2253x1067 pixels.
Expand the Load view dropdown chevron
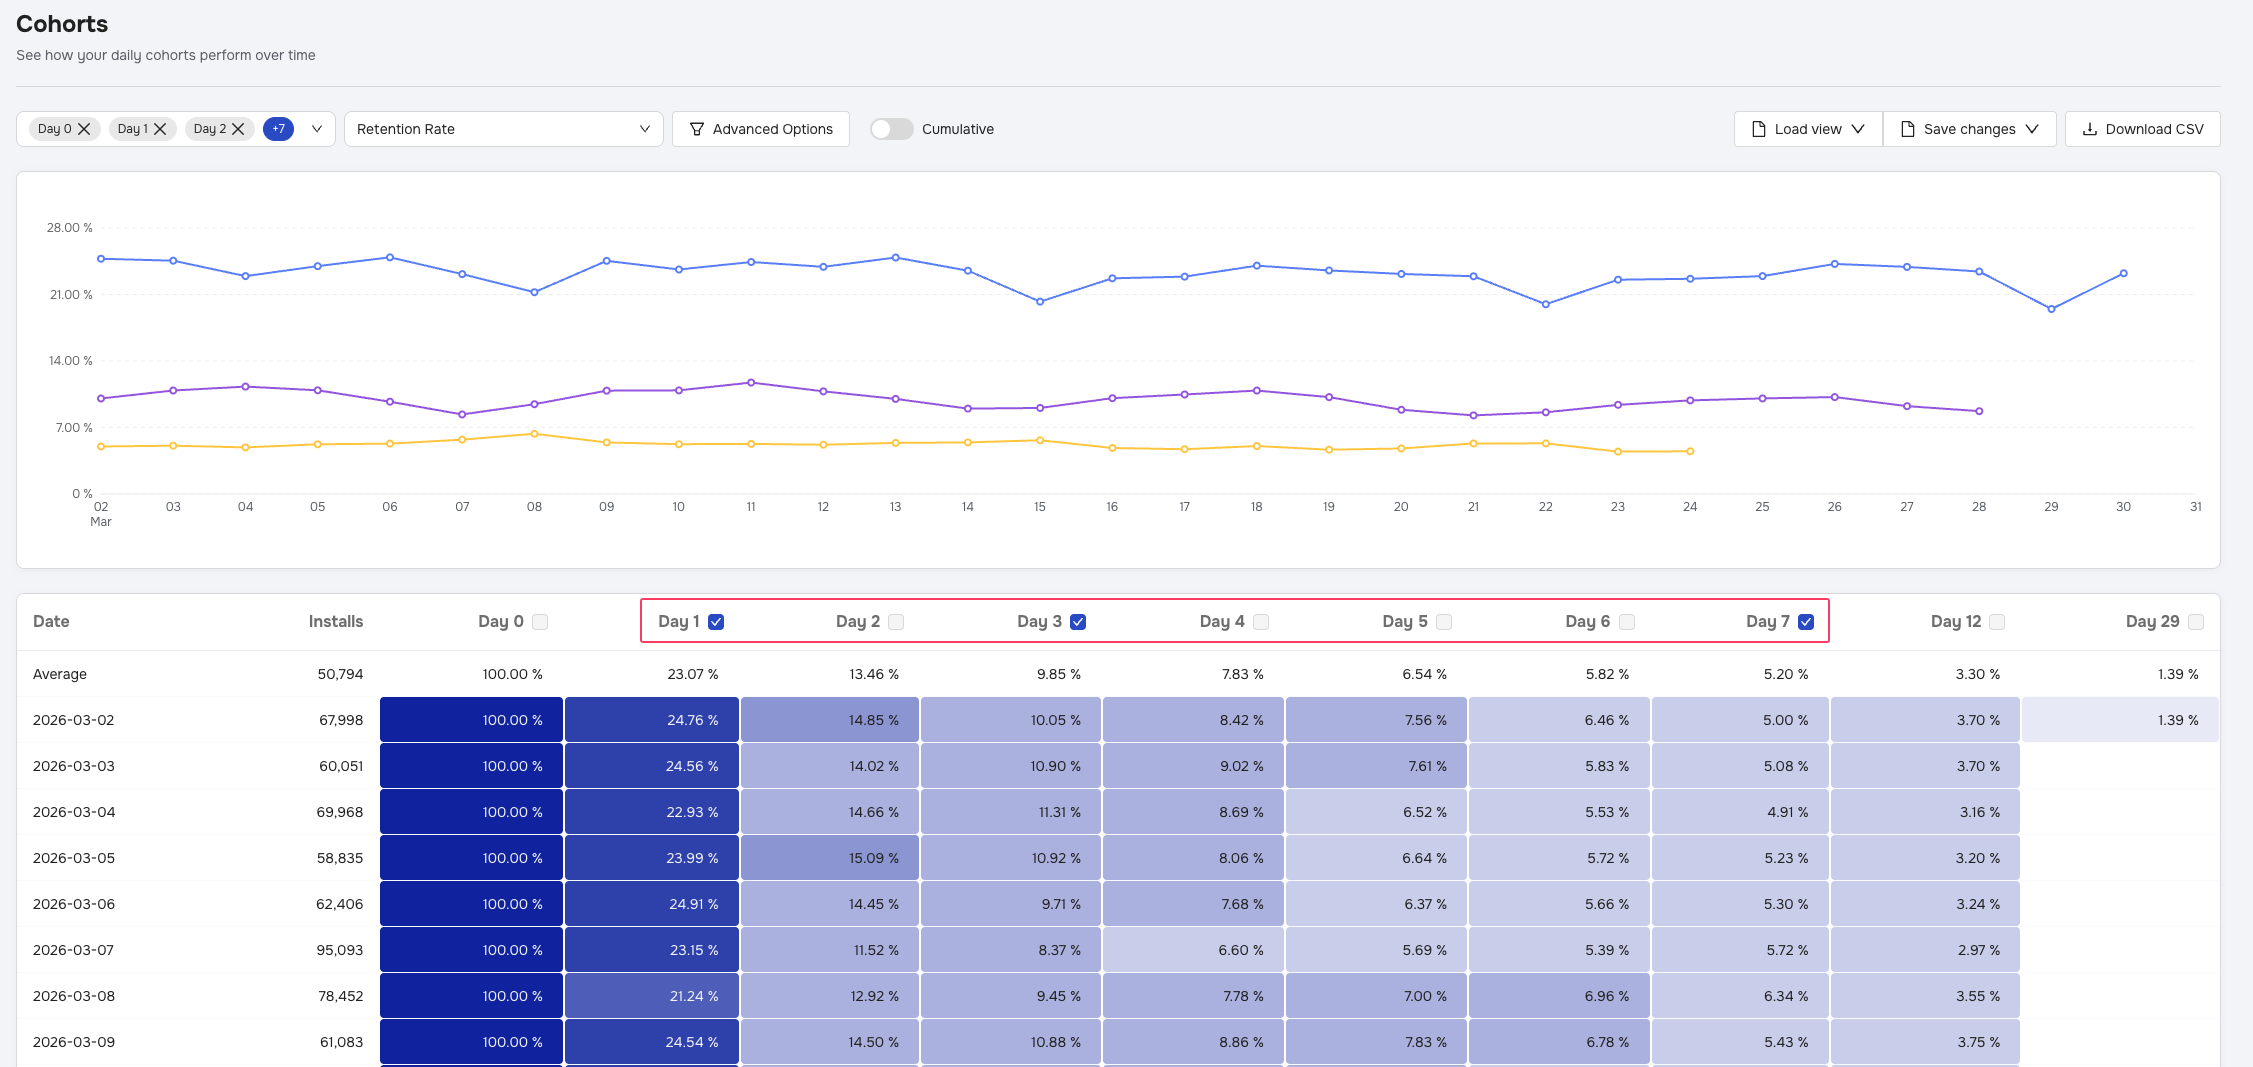click(1858, 129)
